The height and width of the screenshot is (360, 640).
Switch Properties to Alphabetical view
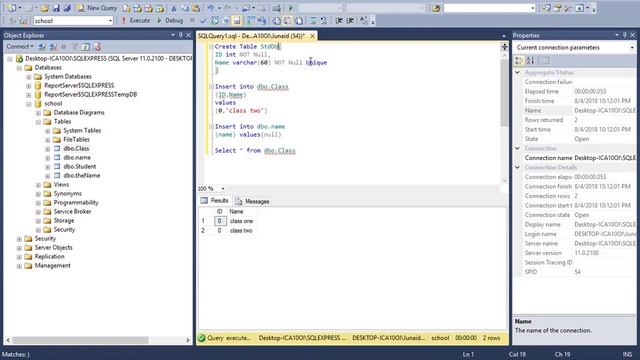tap(530, 60)
